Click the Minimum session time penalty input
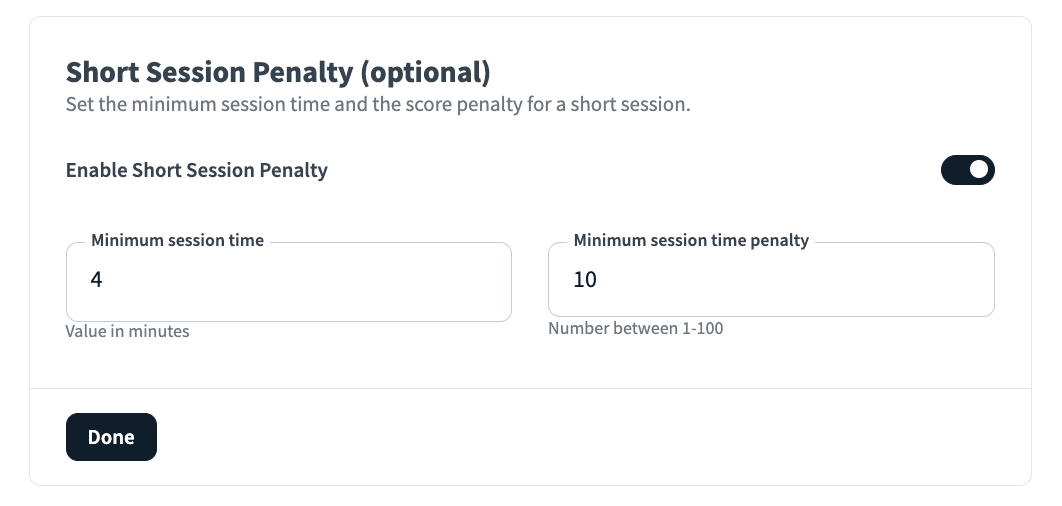Image resolution: width=1062 pixels, height=506 pixels. 770,280
